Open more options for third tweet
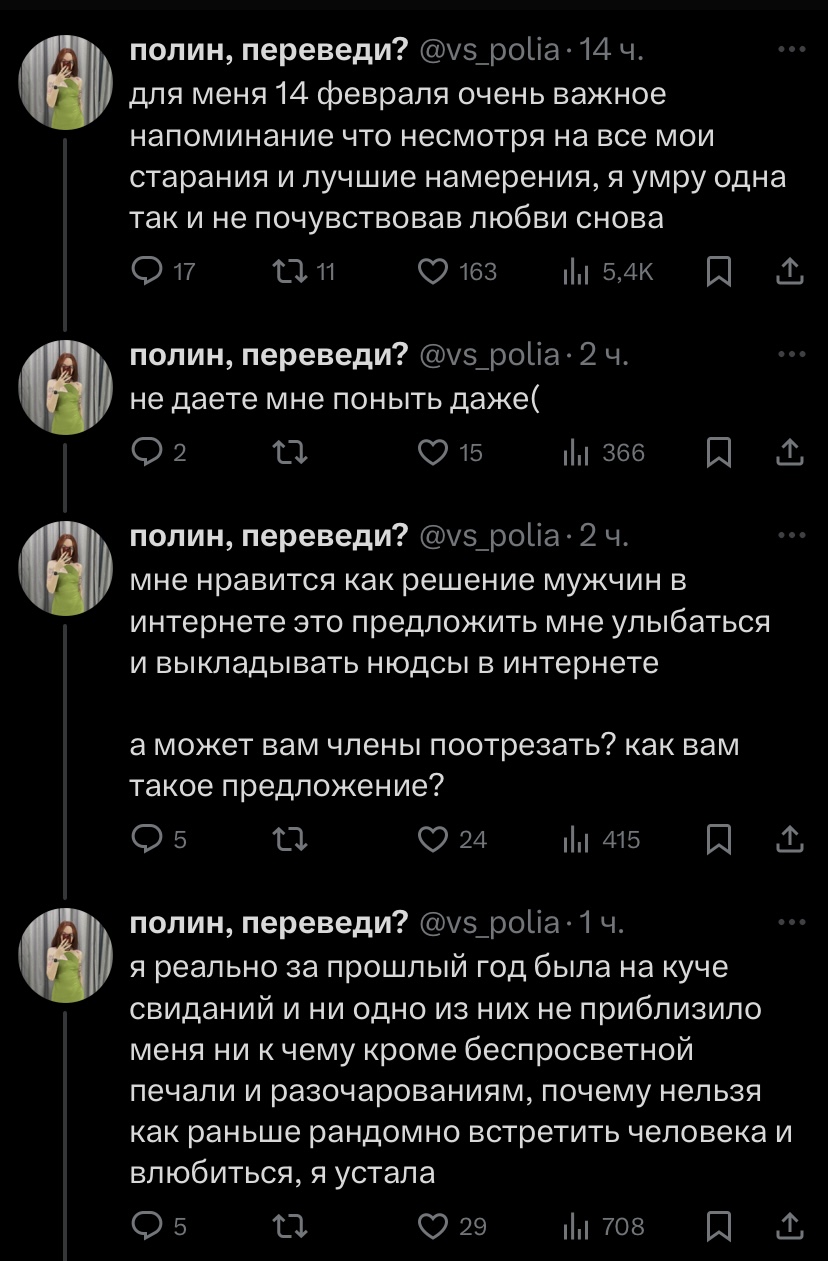828x1261 pixels. tap(790, 534)
